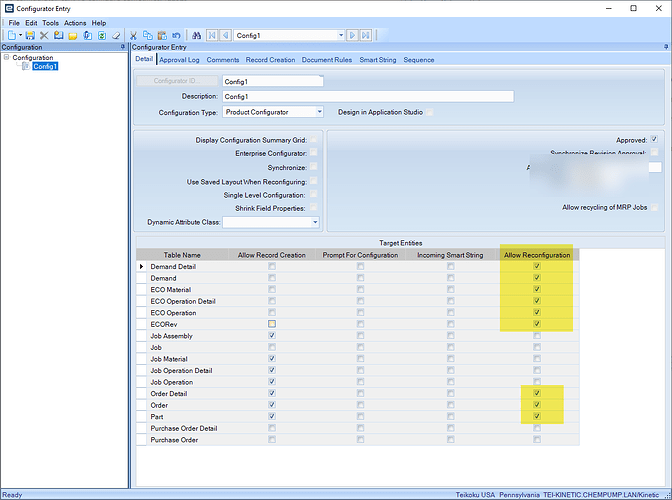Viewport: 672px width, 500px height.
Task: Go to the first record arrow
Action: pos(212,35)
